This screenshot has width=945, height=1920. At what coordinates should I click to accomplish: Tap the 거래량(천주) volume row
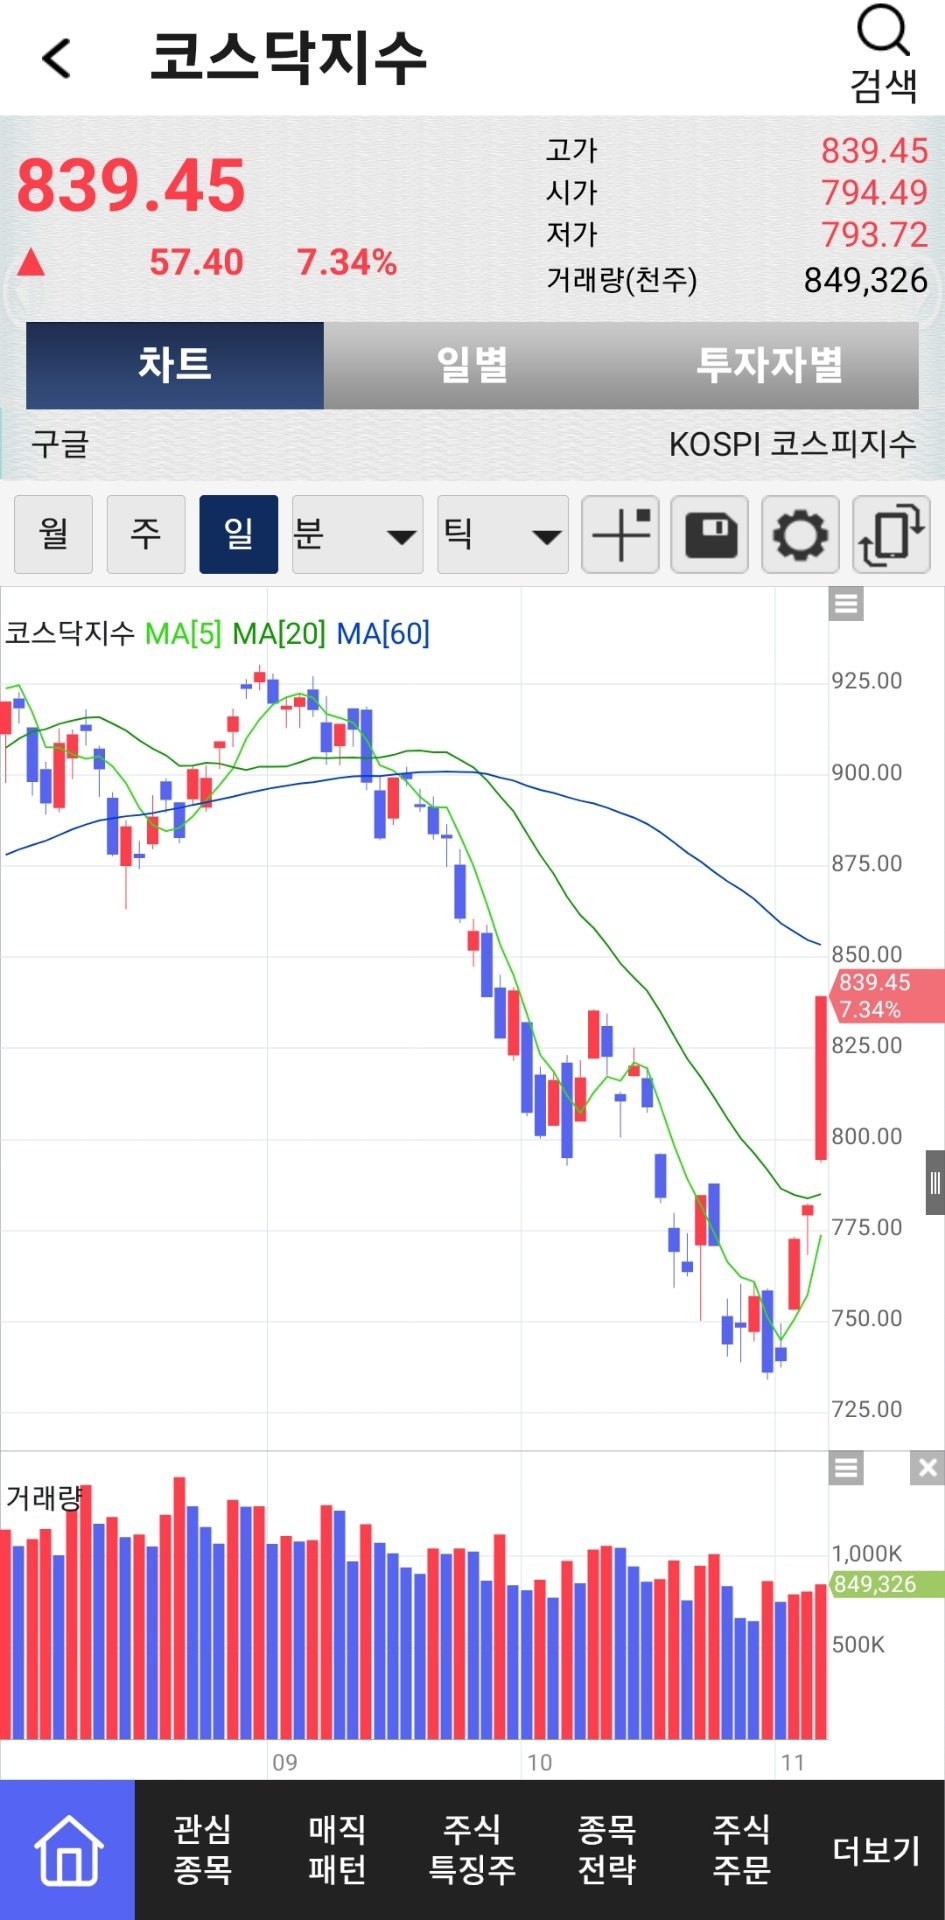click(x=737, y=280)
